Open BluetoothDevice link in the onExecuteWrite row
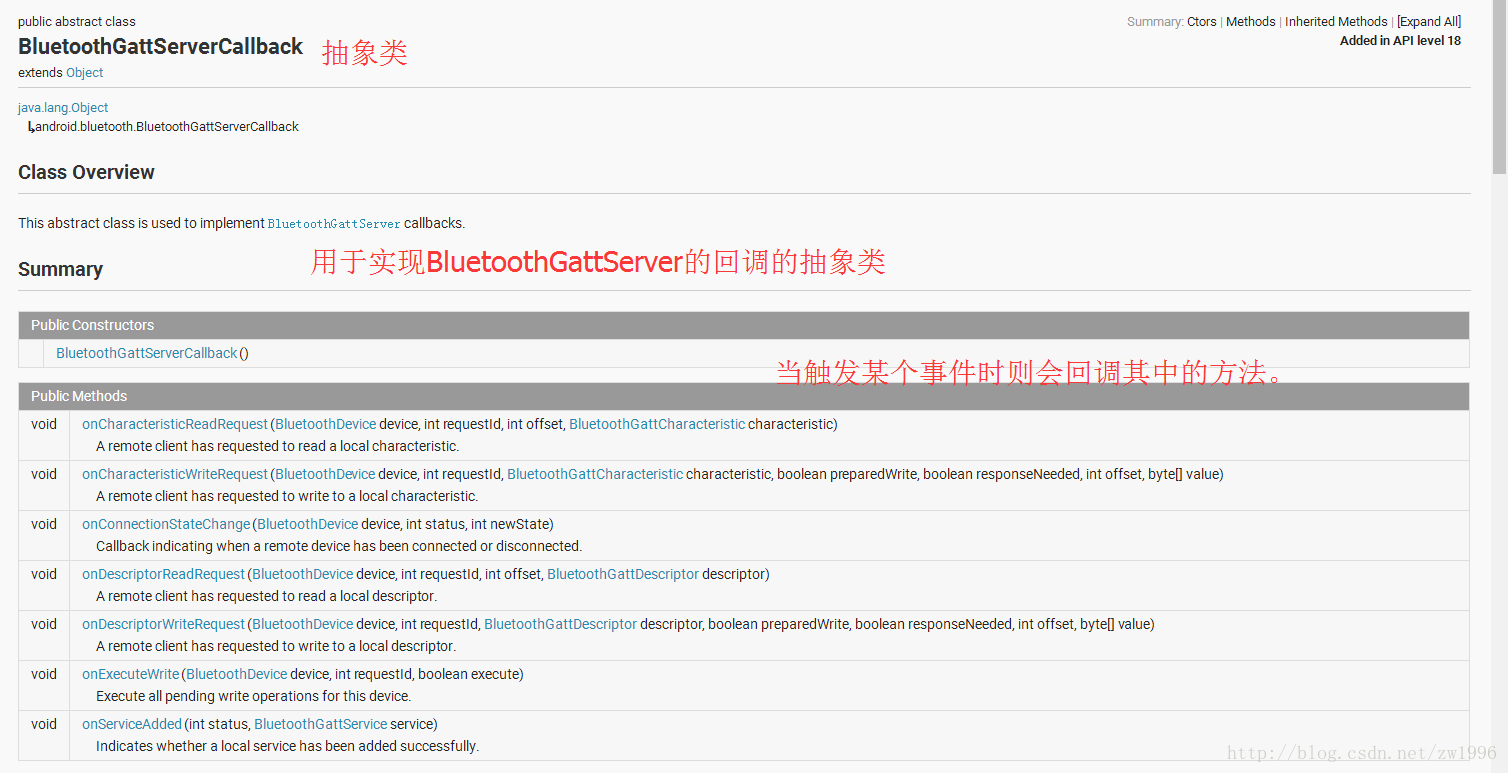Image resolution: width=1508 pixels, height=773 pixels. pyautogui.click(x=237, y=674)
